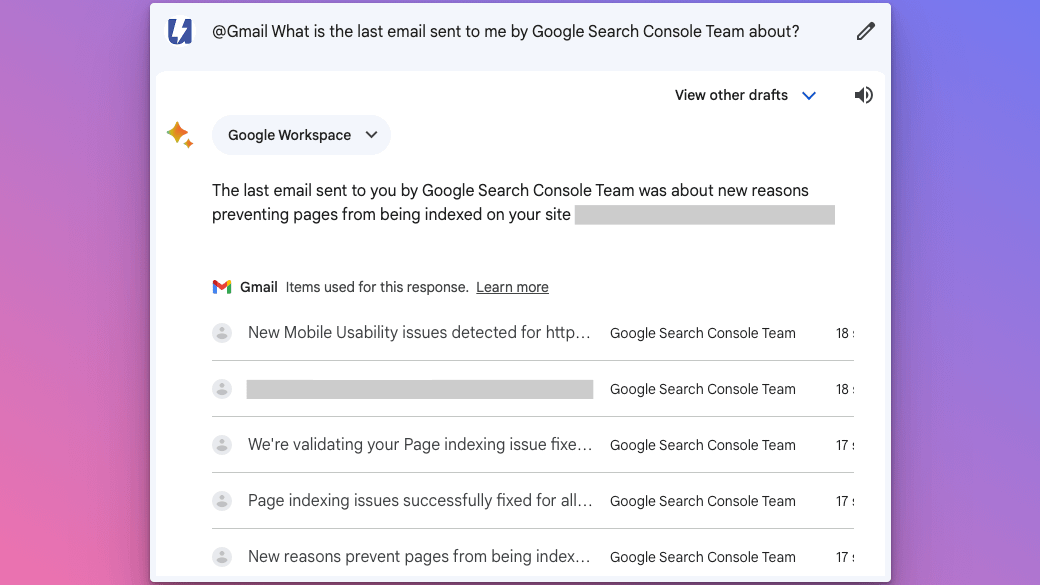Click the redacted email subject row
The image size is (1040, 585).
click(420, 389)
